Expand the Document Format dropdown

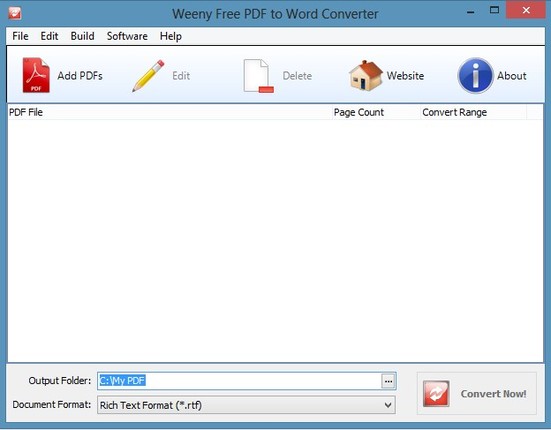tap(246, 405)
